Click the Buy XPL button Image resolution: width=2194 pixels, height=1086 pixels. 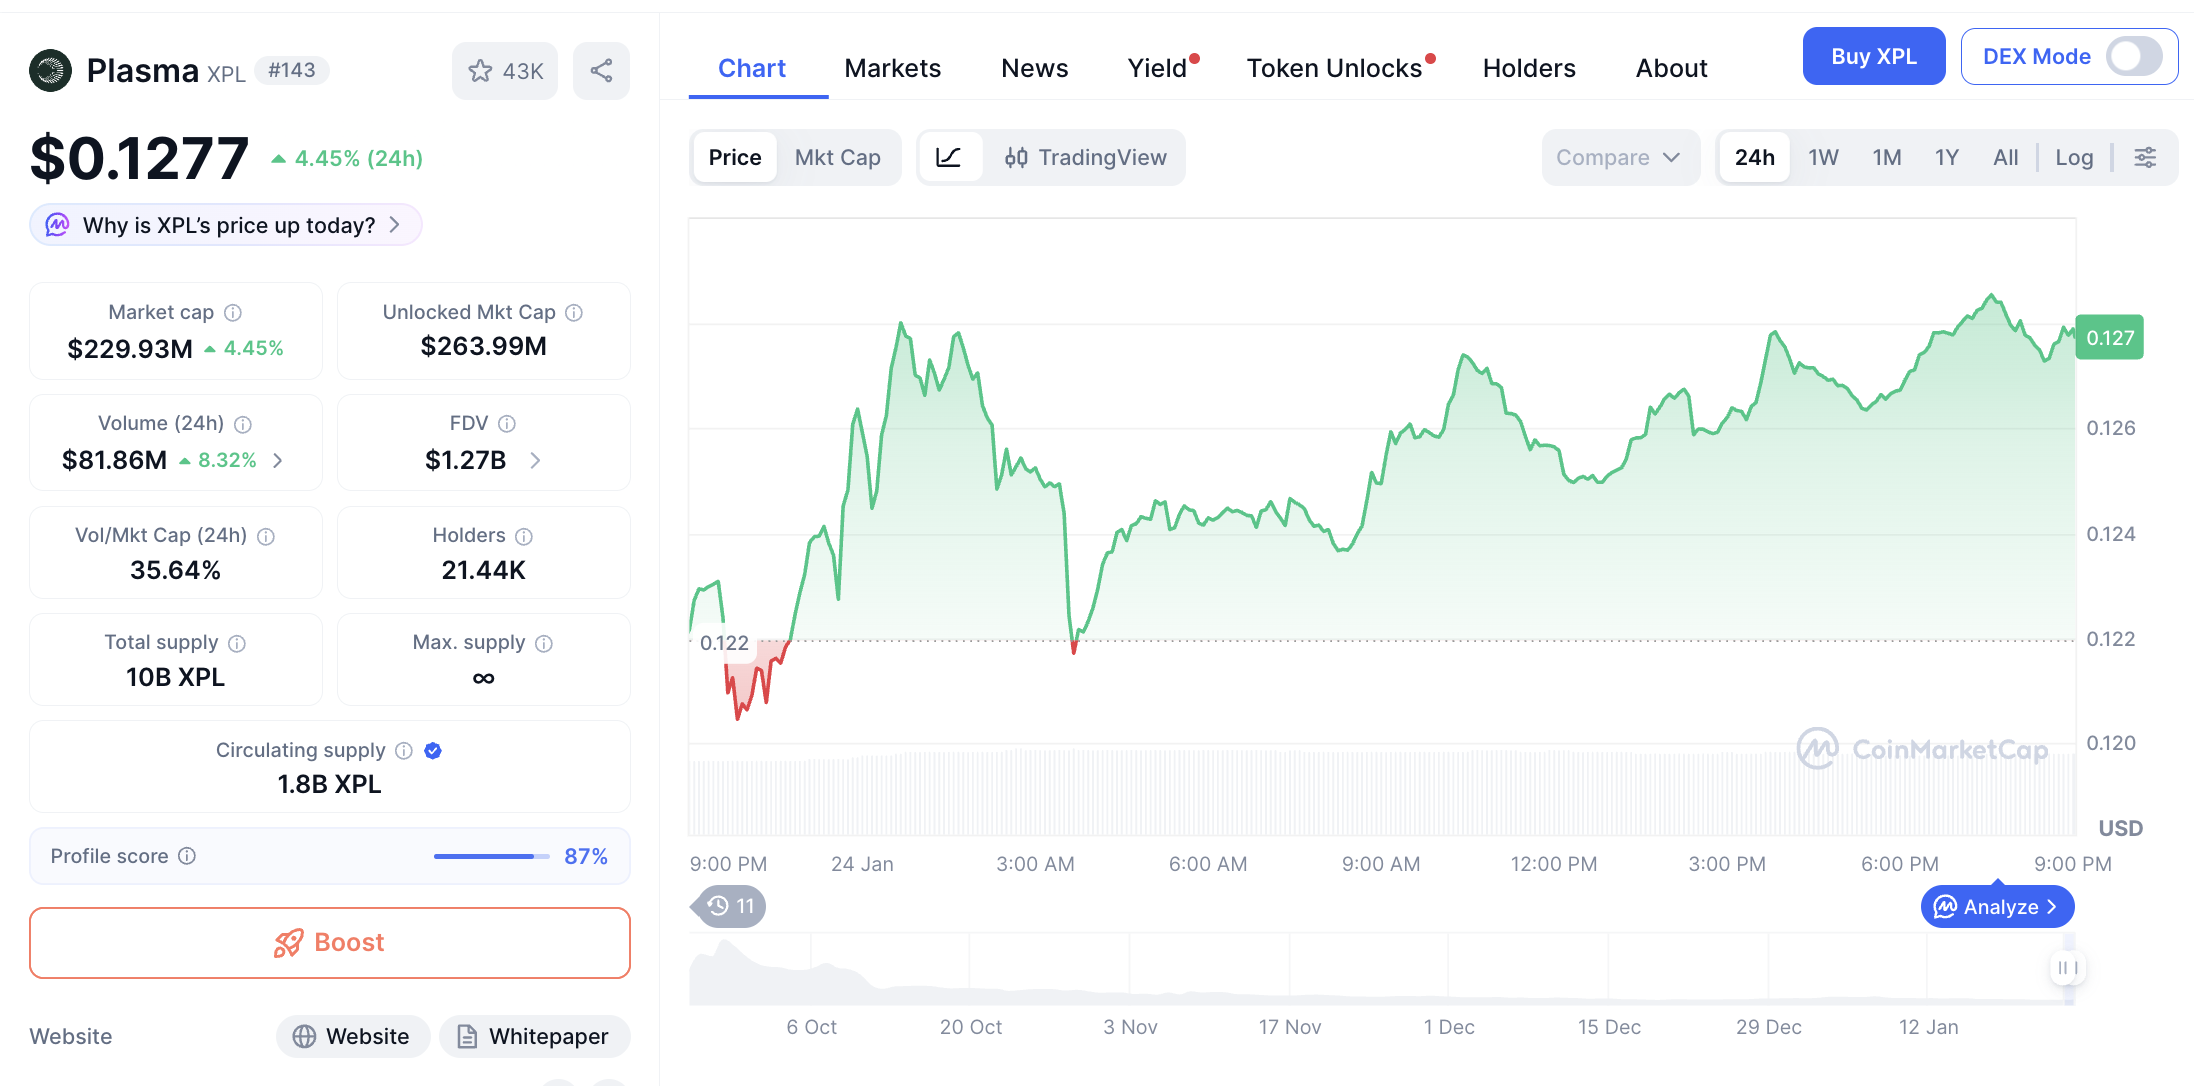pos(1873,56)
